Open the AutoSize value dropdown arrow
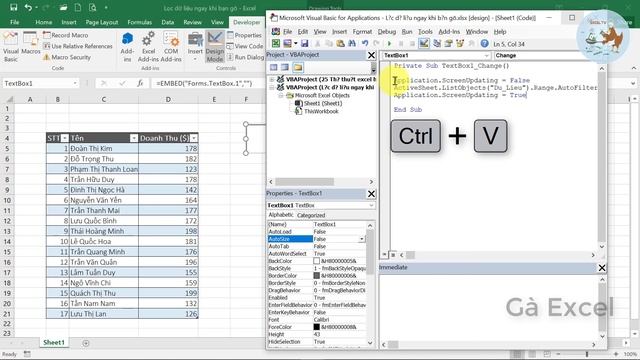The width and height of the screenshot is (640, 360). pos(362,239)
